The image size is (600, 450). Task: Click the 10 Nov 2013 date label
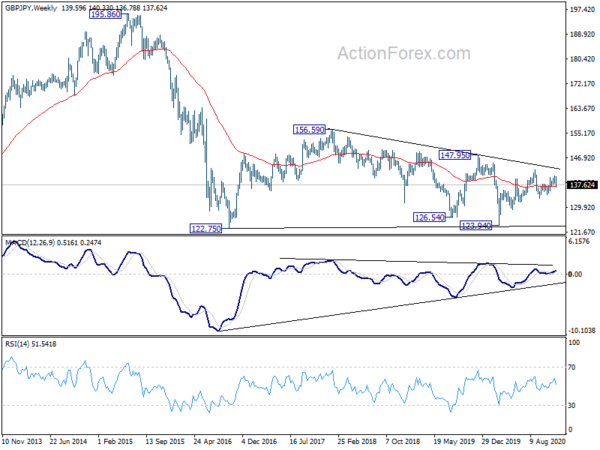click(x=22, y=441)
